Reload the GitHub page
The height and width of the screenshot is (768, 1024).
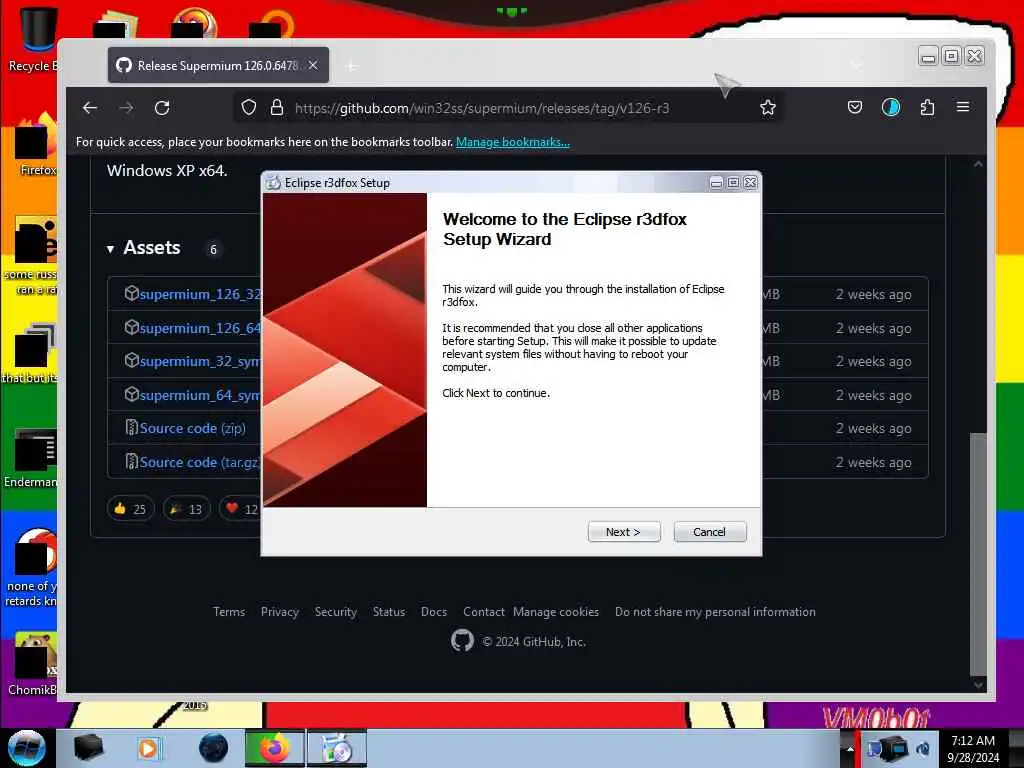(162, 108)
